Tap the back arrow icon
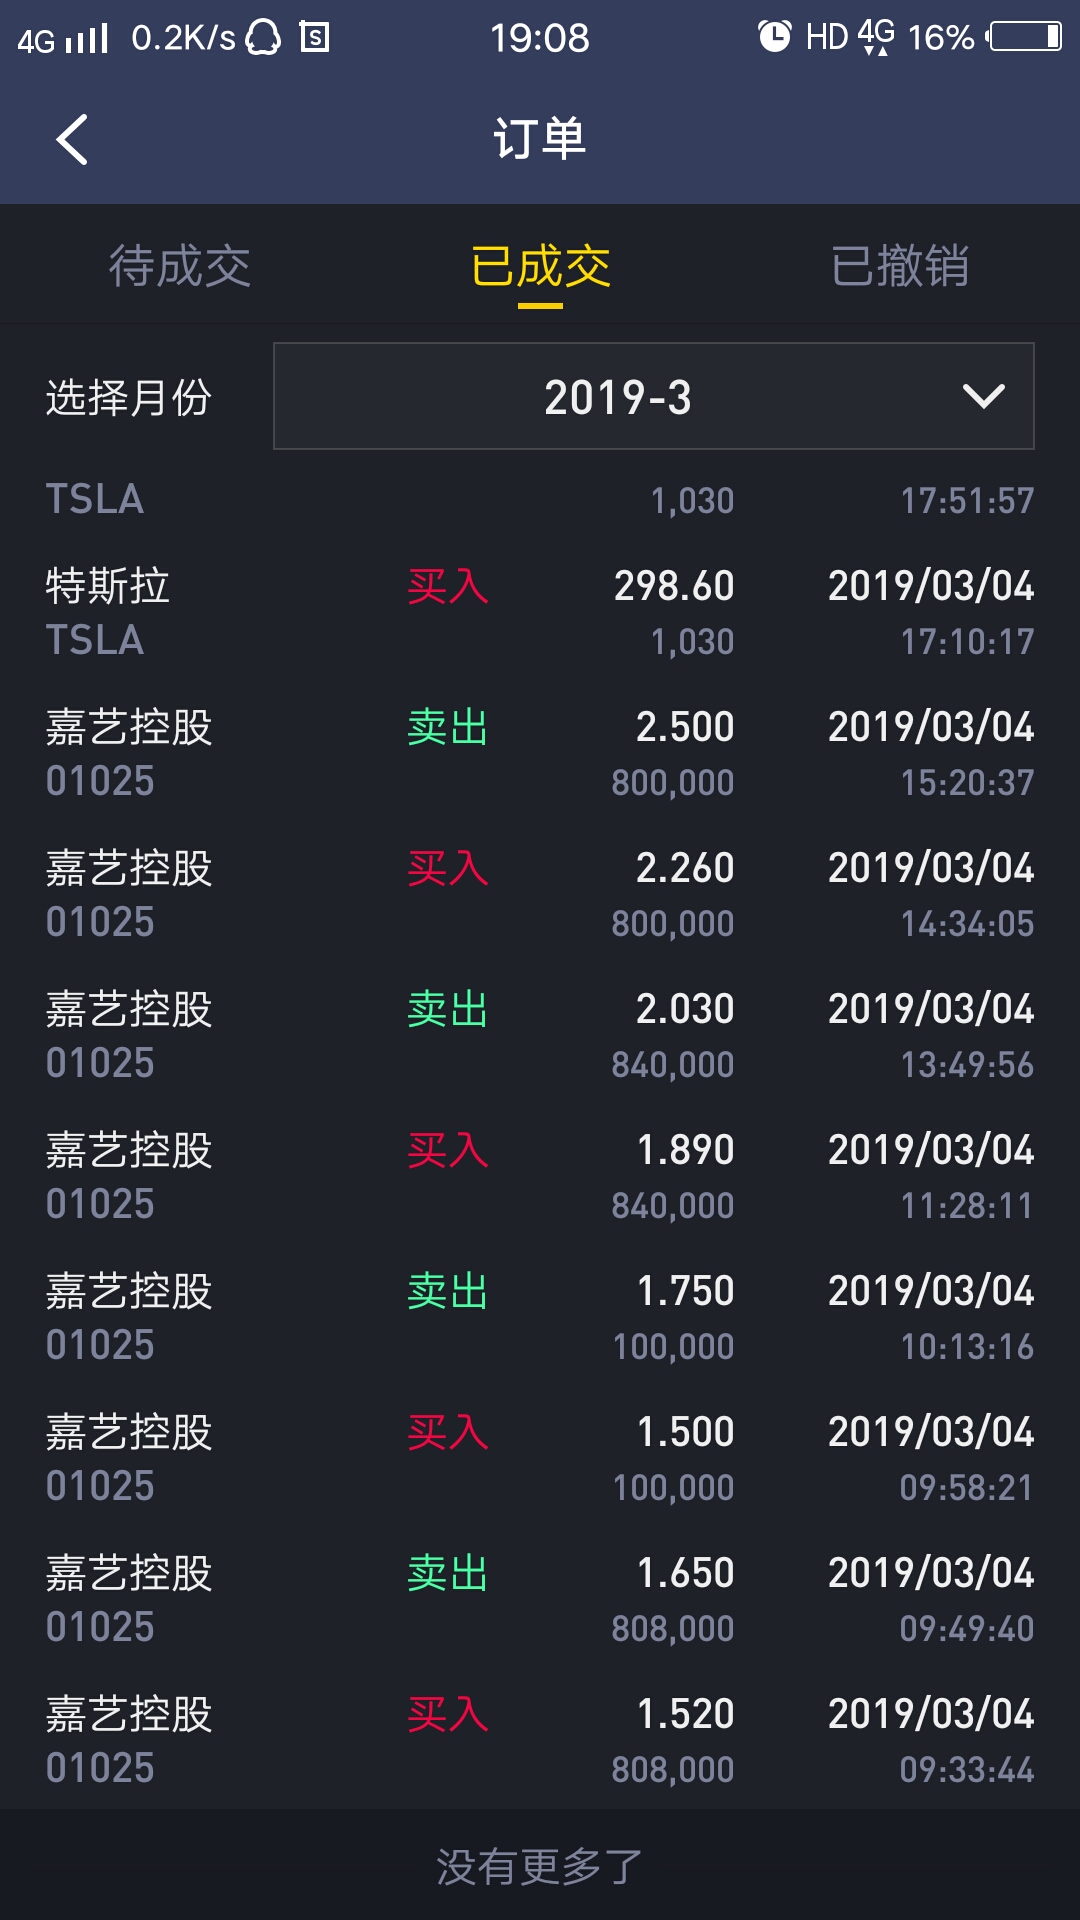Image resolution: width=1080 pixels, height=1920 pixels. click(x=72, y=139)
